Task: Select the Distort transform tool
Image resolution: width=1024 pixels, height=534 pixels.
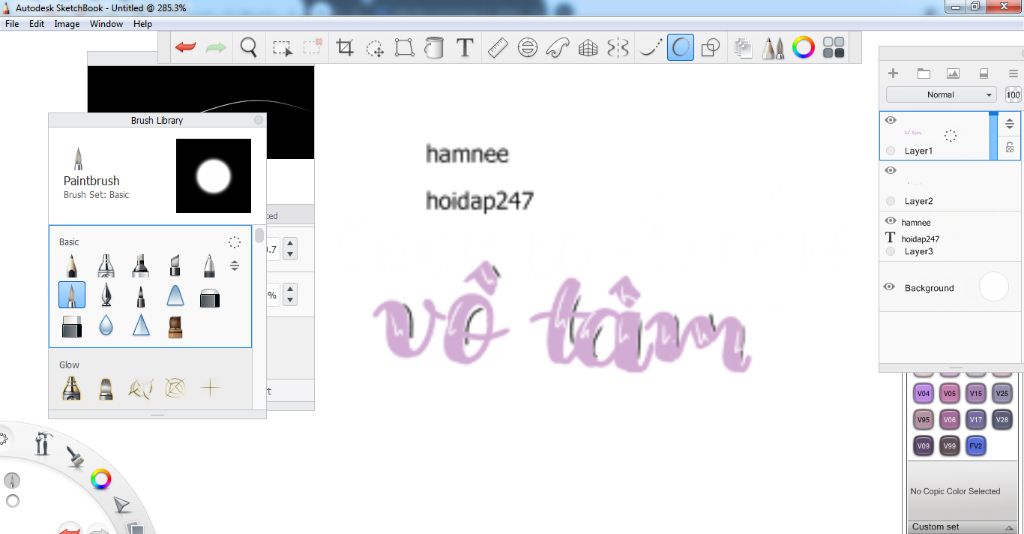Action: (x=404, y=47)
